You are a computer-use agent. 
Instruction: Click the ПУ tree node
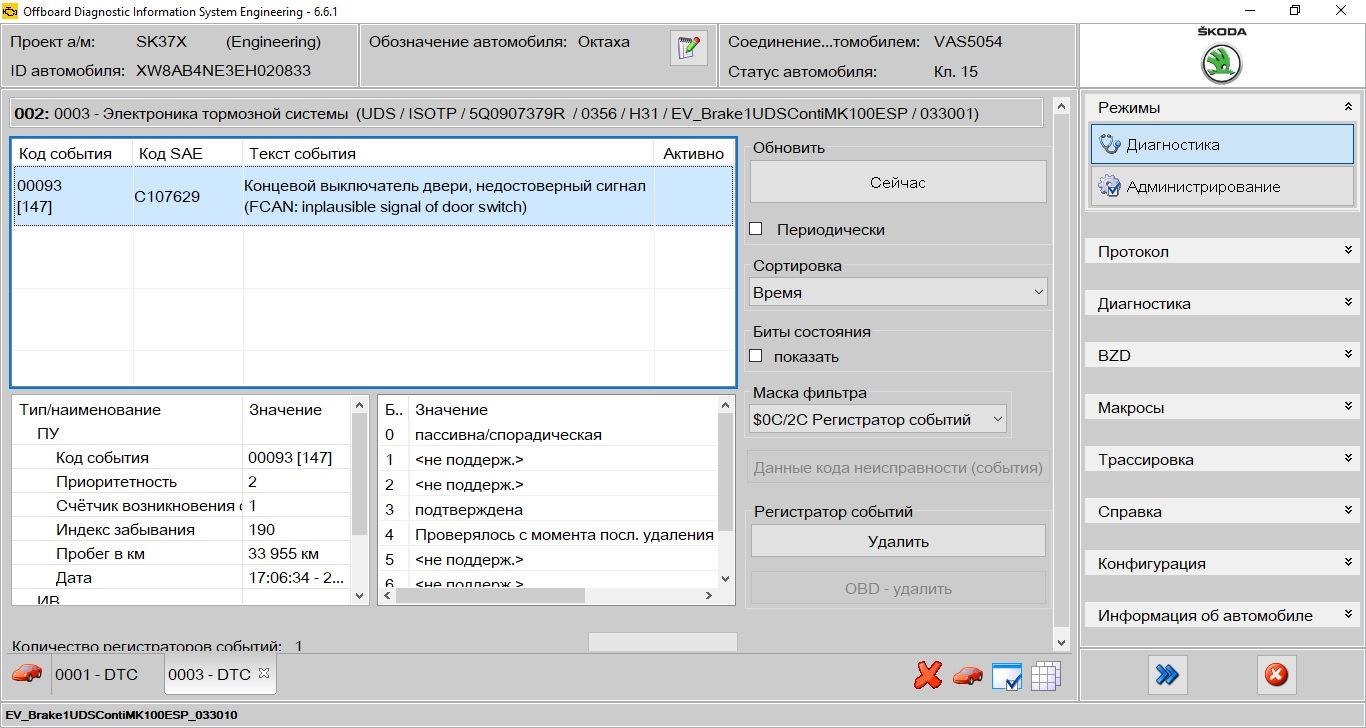pyautogui.click(x=48, y=433)
